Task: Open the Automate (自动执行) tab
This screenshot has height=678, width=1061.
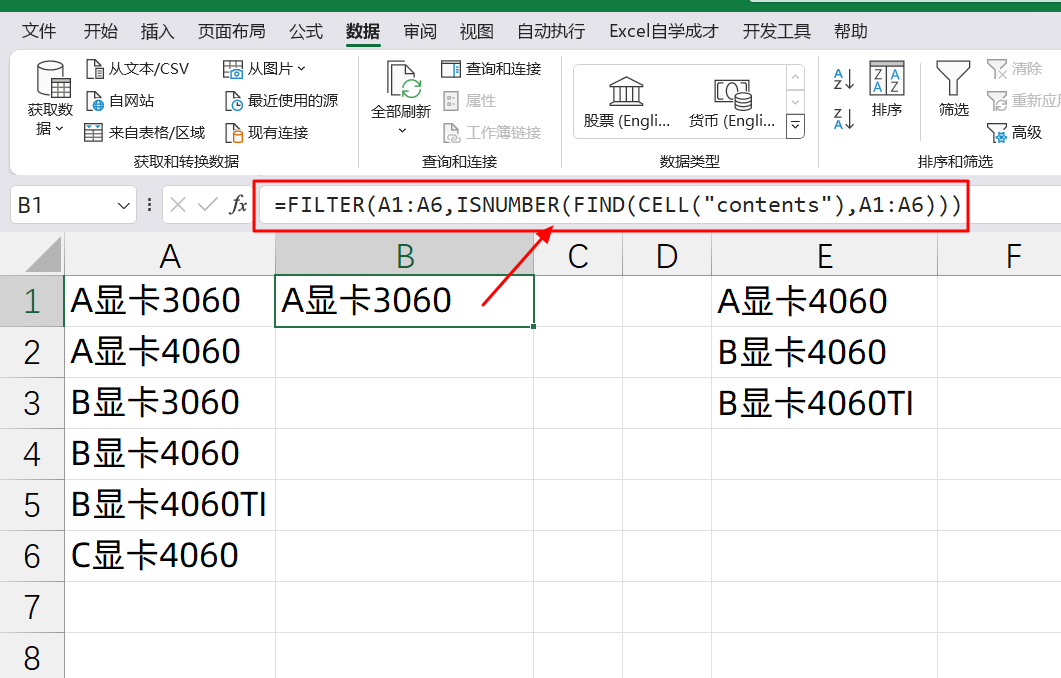Action: (x=551, y=31)
